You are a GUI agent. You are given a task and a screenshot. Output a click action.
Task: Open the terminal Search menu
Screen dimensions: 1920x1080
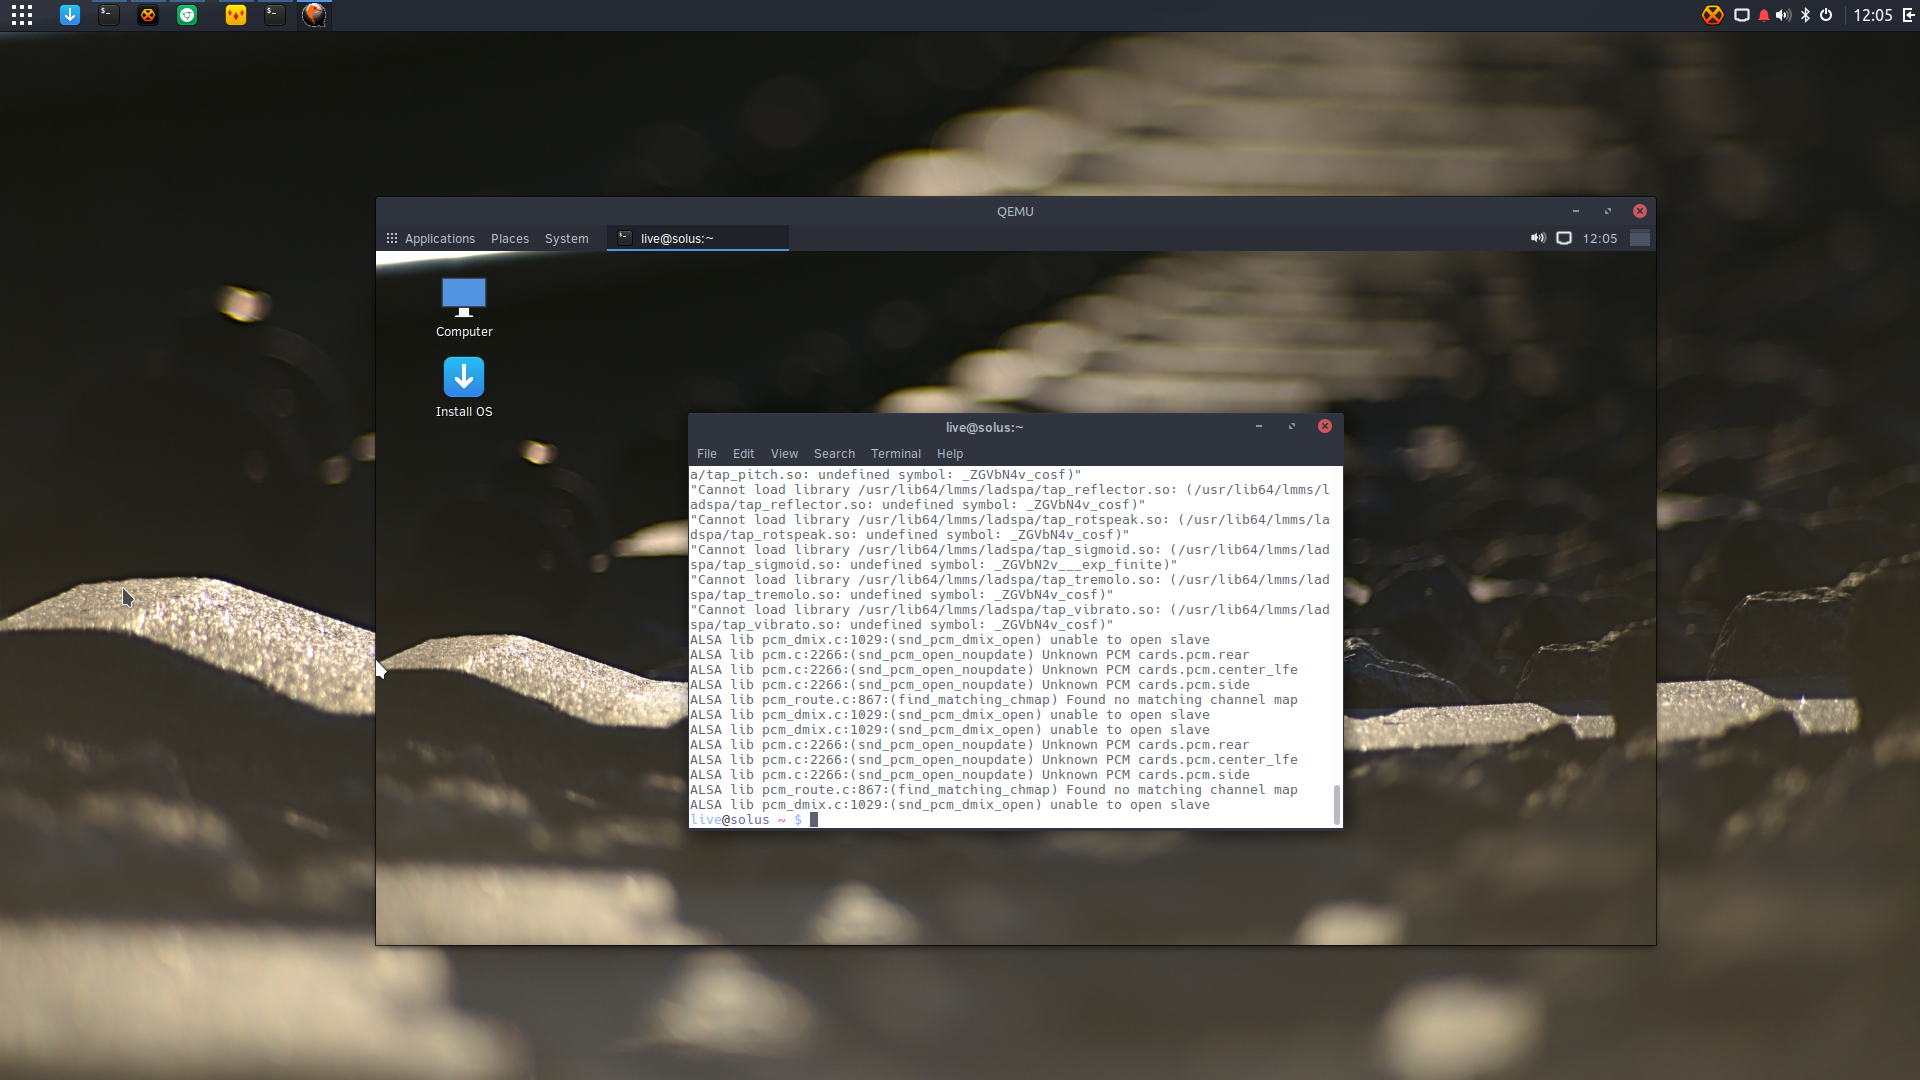[x=834, y=454]
